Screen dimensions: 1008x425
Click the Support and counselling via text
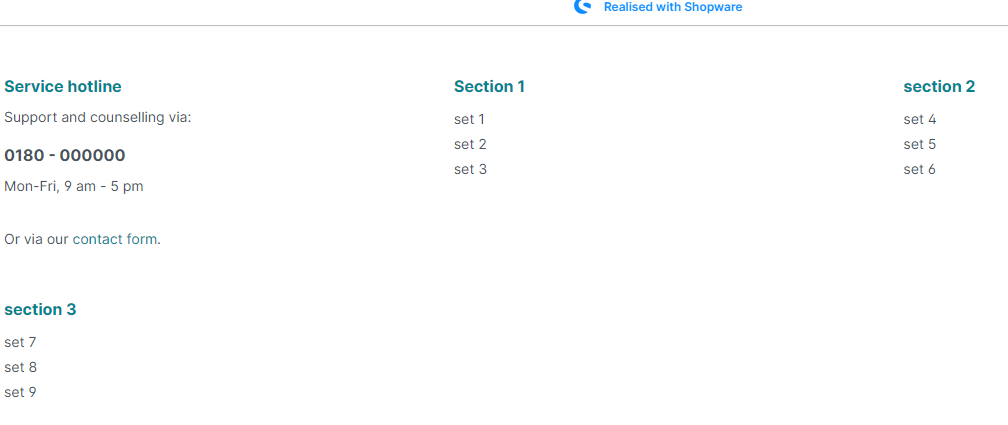[x=97, y=118]
